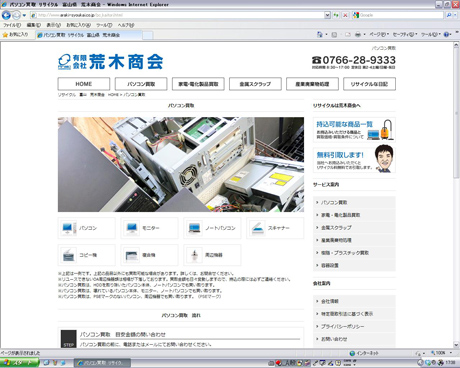The image size is (460, 368).
Task: Open the ファイル (File) menu
Action: (x=12, y=25)
